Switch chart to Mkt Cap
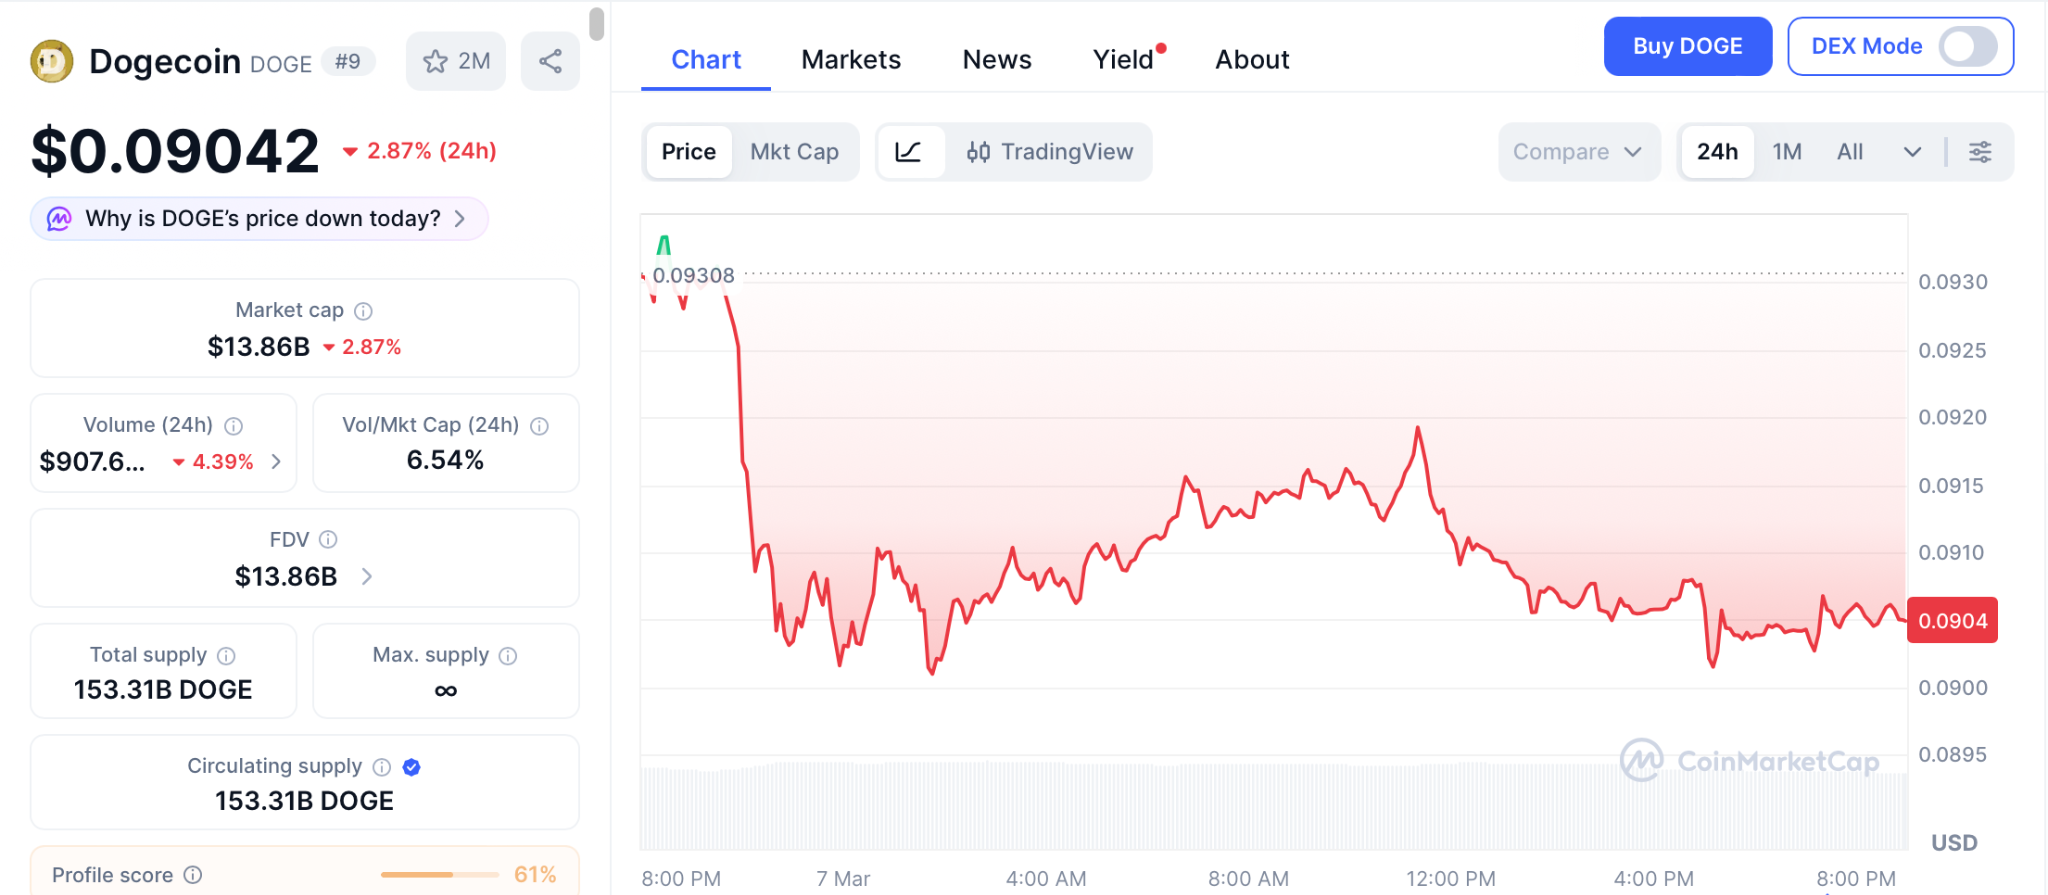Screen dimensions: 2048x895 (x=794, y=152)
